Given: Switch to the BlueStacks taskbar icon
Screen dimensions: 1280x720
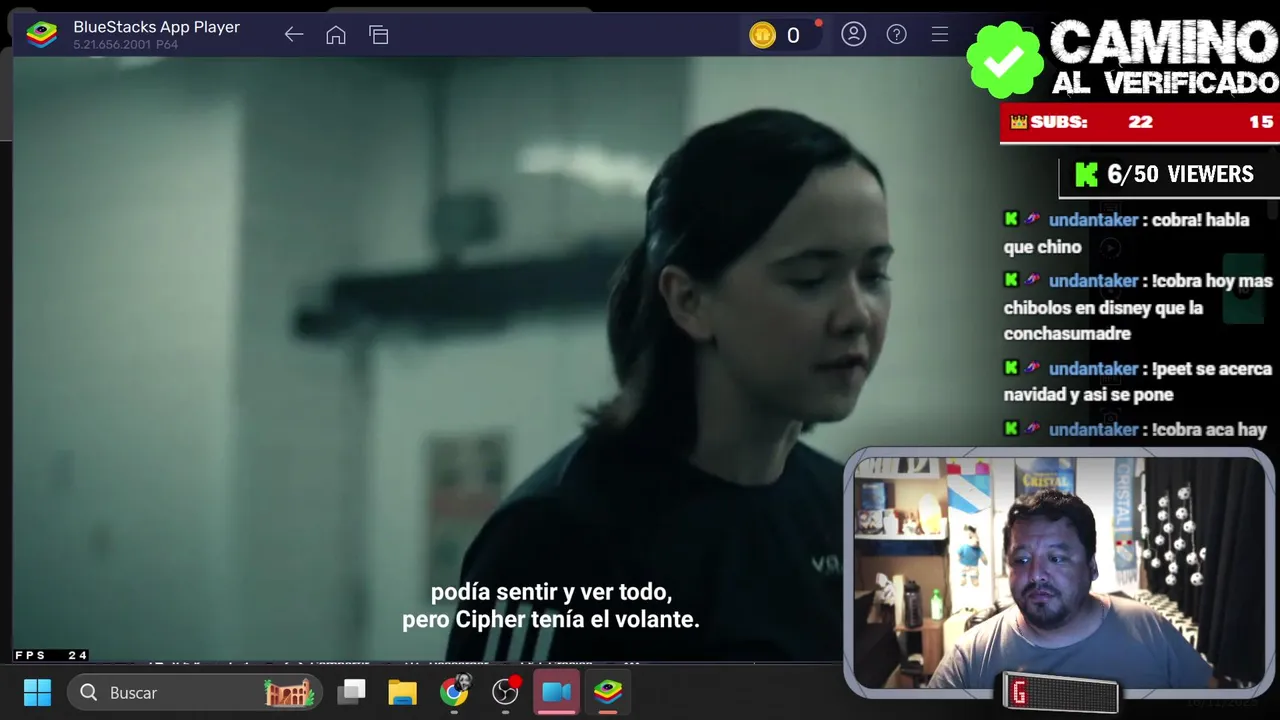Looking at the screenshot, I should click(x=608, y=692).
